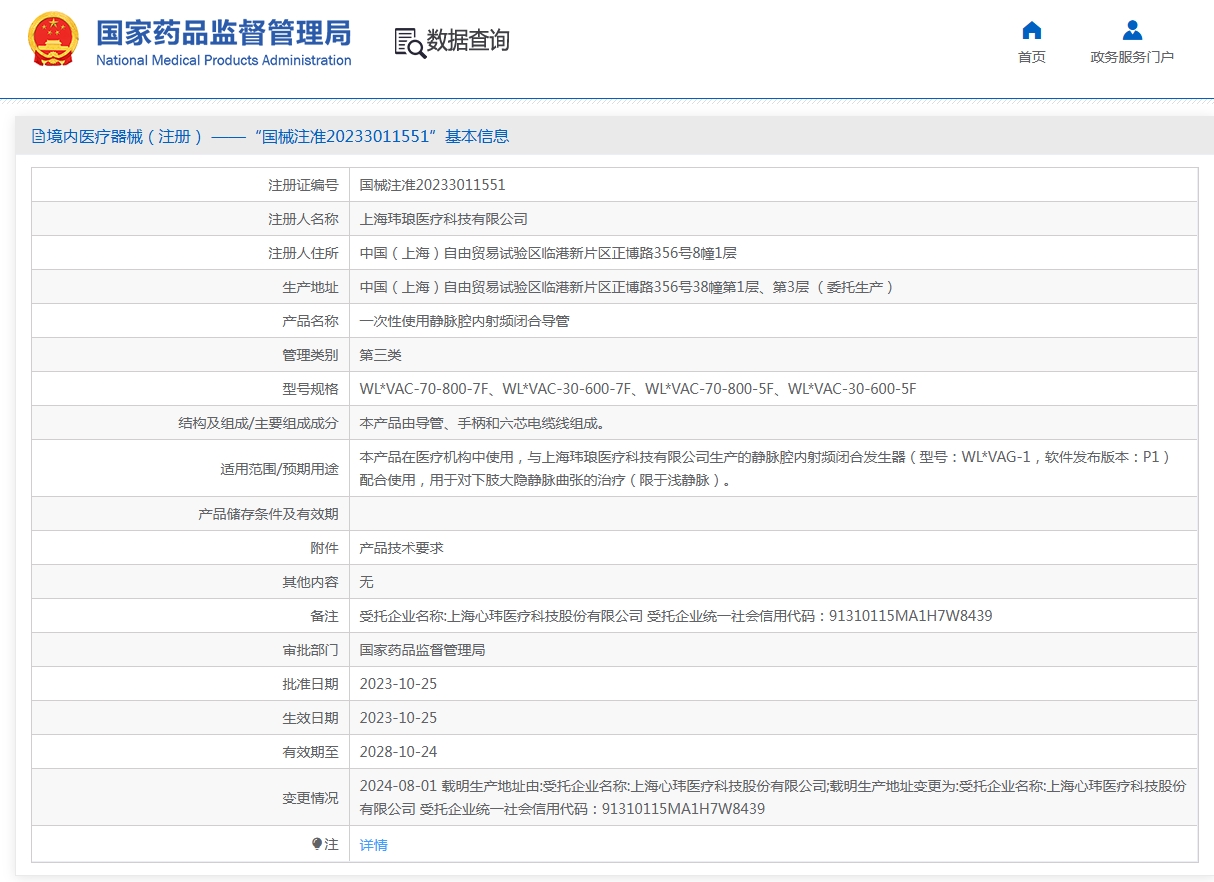Click product name 一次性使用静脉腔内射频闭合导管

tap(465, 321)
